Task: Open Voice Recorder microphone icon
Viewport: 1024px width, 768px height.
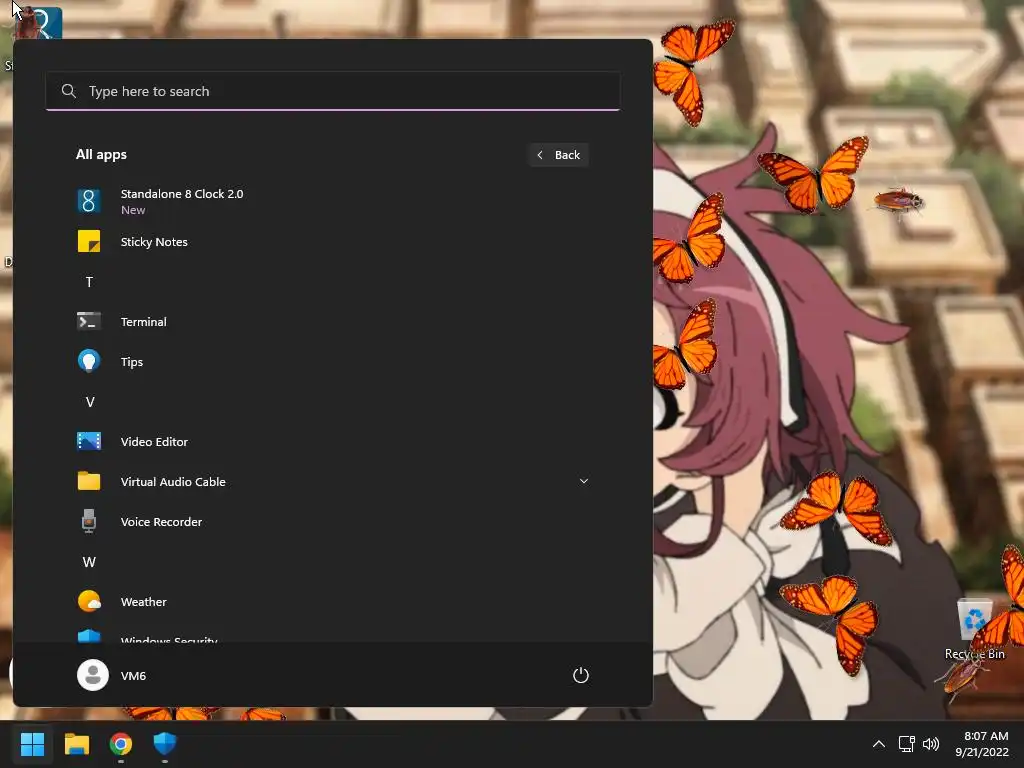Action: pos(89,521)
